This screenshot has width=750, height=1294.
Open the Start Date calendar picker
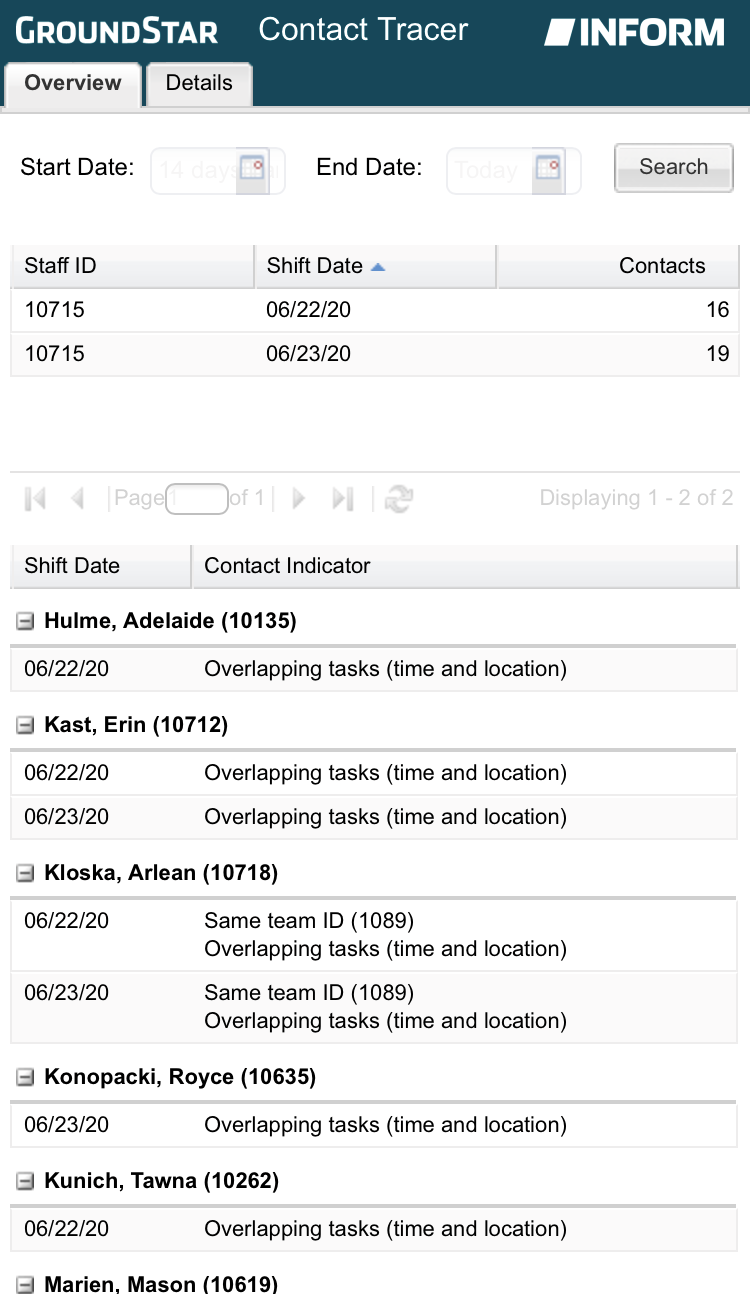tap(252, 168)
